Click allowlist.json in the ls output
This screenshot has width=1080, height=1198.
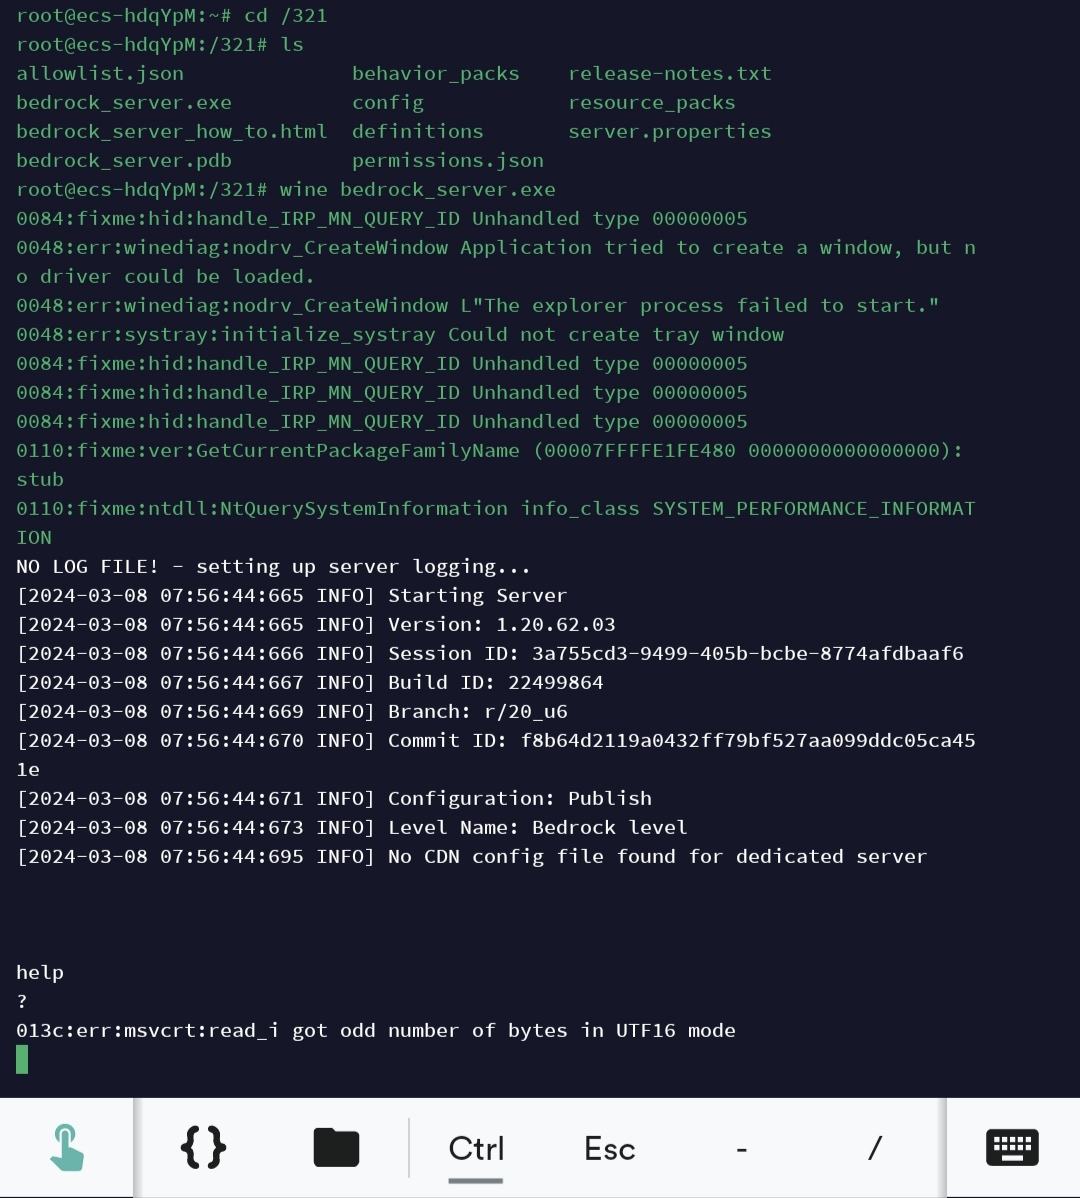point(100,74)
